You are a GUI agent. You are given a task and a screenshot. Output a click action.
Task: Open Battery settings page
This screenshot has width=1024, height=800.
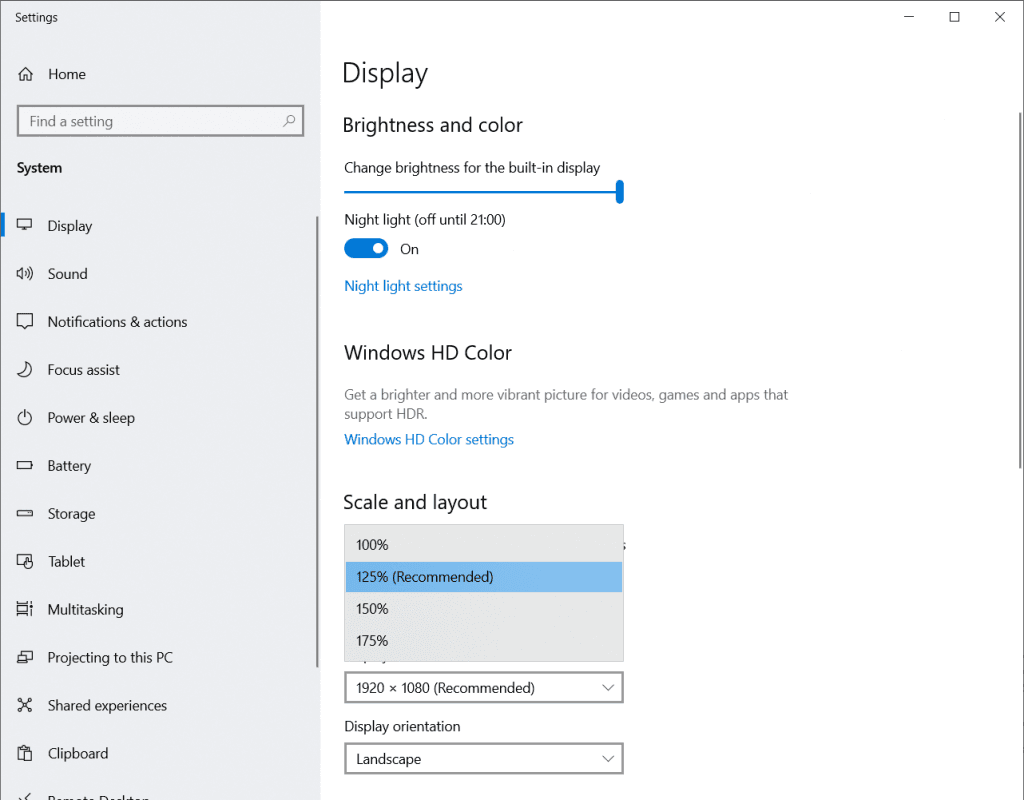coord(159,466)
